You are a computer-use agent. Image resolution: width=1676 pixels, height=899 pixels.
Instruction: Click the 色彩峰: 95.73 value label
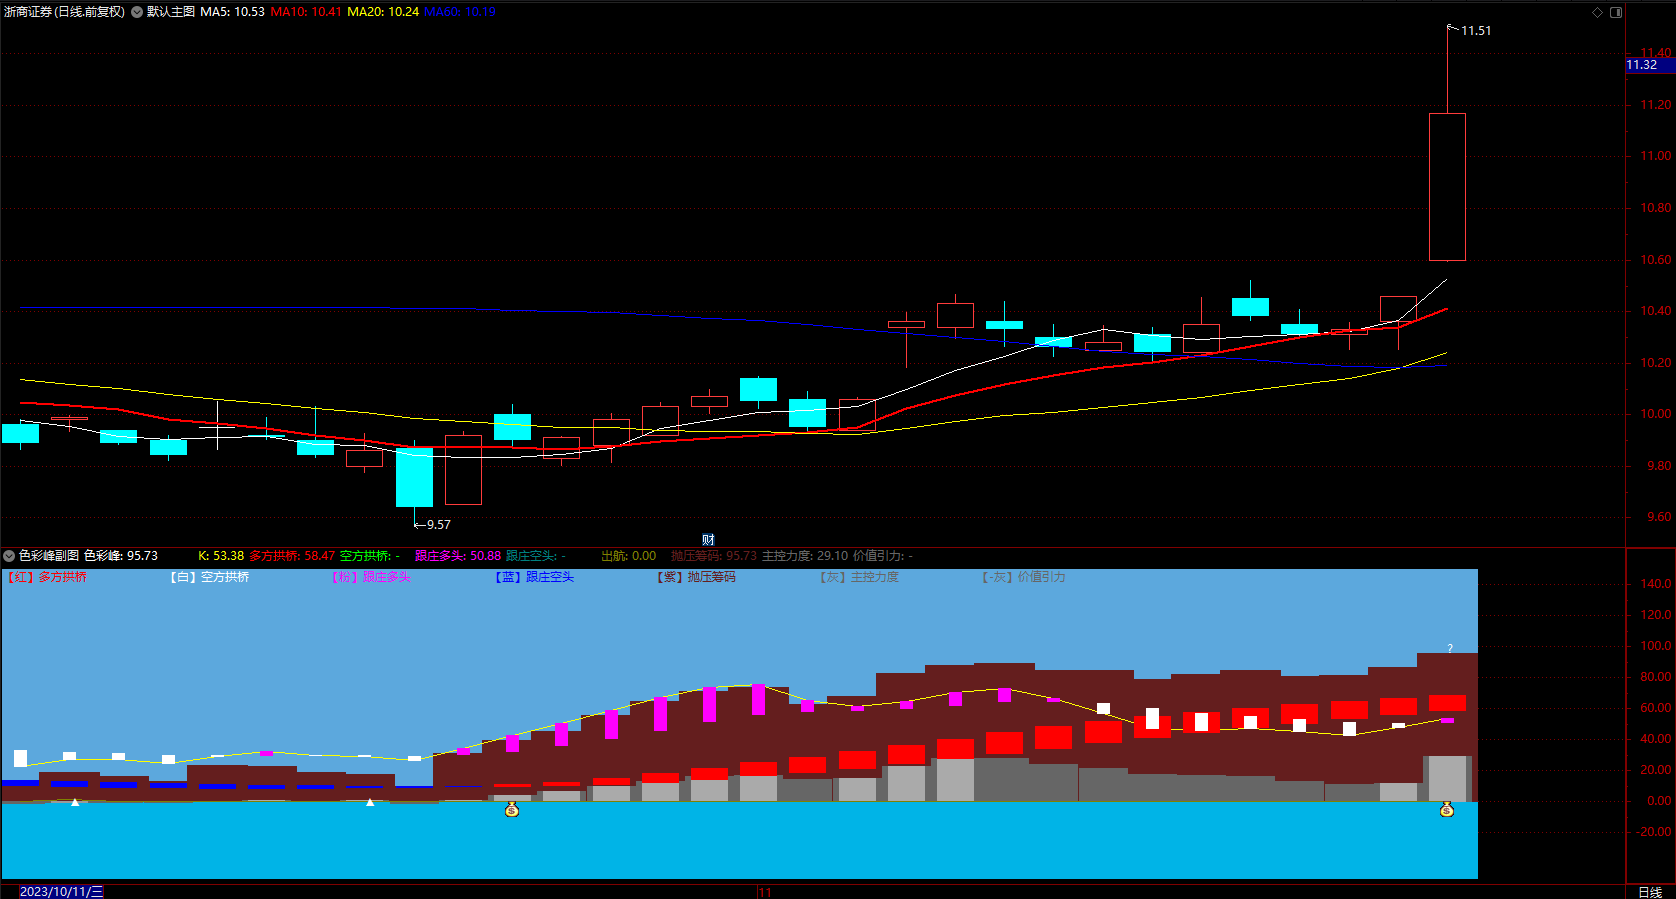pos(121,556)
